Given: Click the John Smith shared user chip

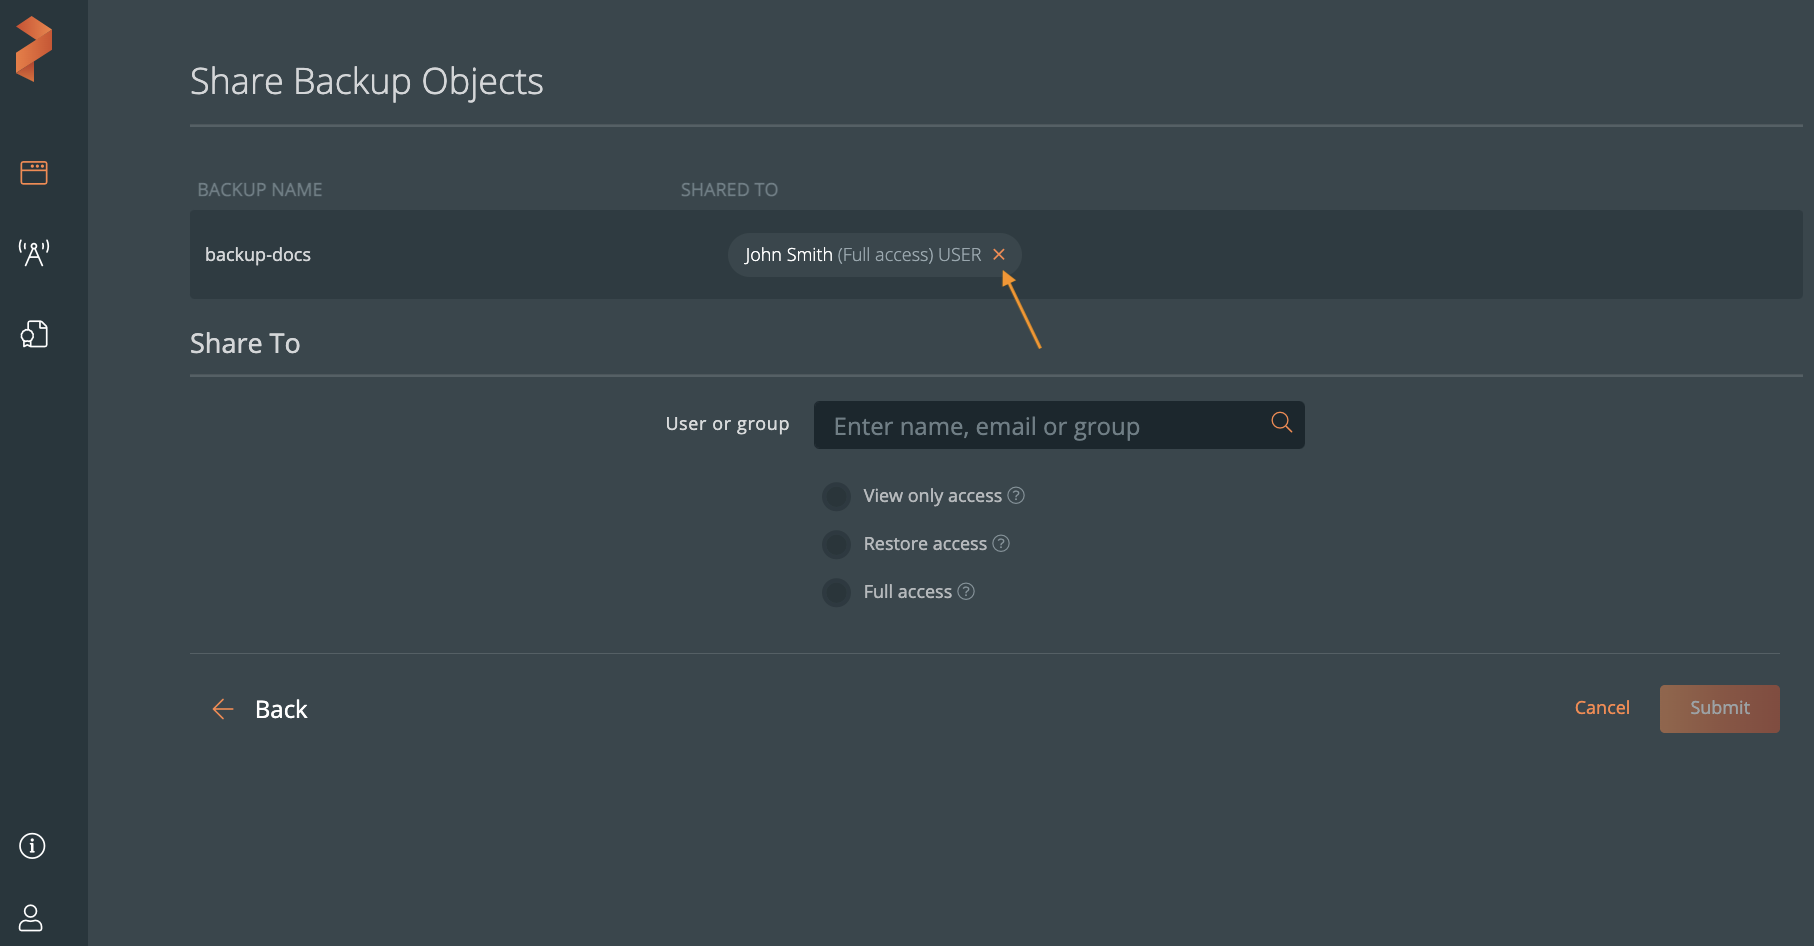Looking at the screenshot, I should [x=862, y=255].
